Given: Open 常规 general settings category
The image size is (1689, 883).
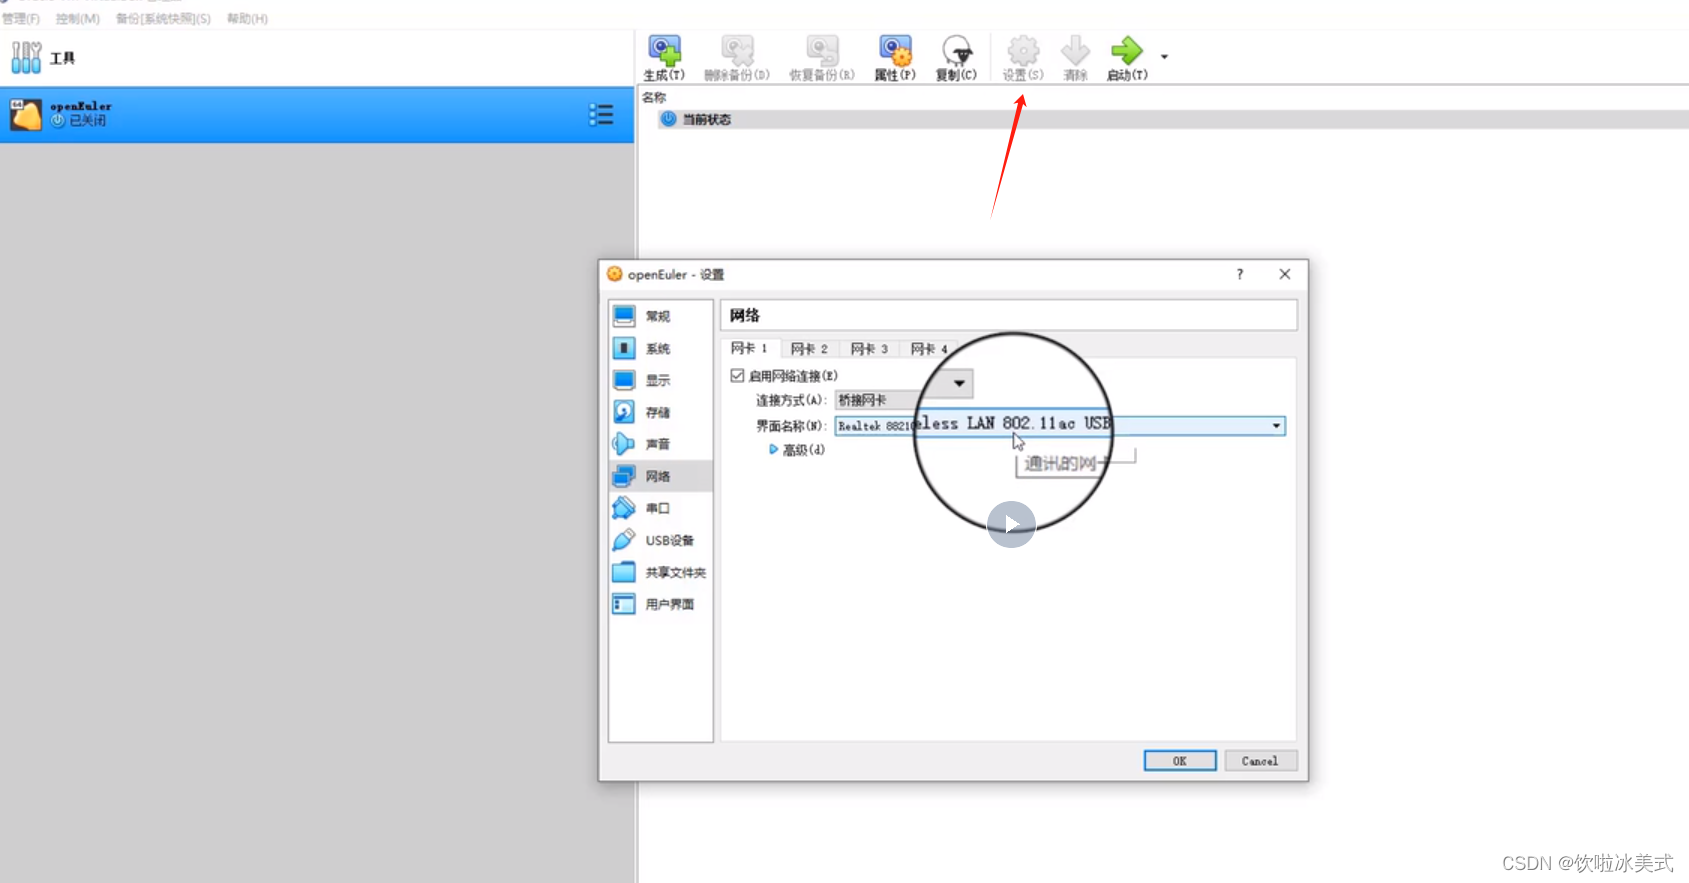Looking at the screenshot, I should pyautogui.click(x=661, y=316).
